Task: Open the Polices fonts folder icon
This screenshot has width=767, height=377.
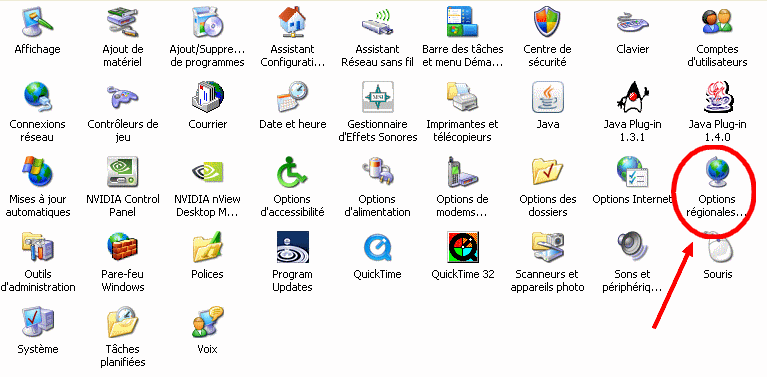Action: coord(207,247)
